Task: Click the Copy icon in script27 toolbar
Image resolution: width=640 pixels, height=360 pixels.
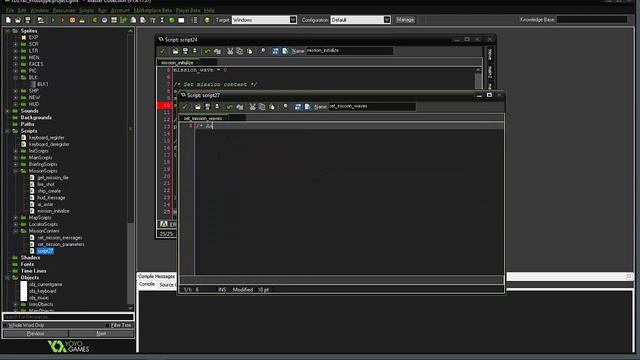Action: [x=262, y=107]
